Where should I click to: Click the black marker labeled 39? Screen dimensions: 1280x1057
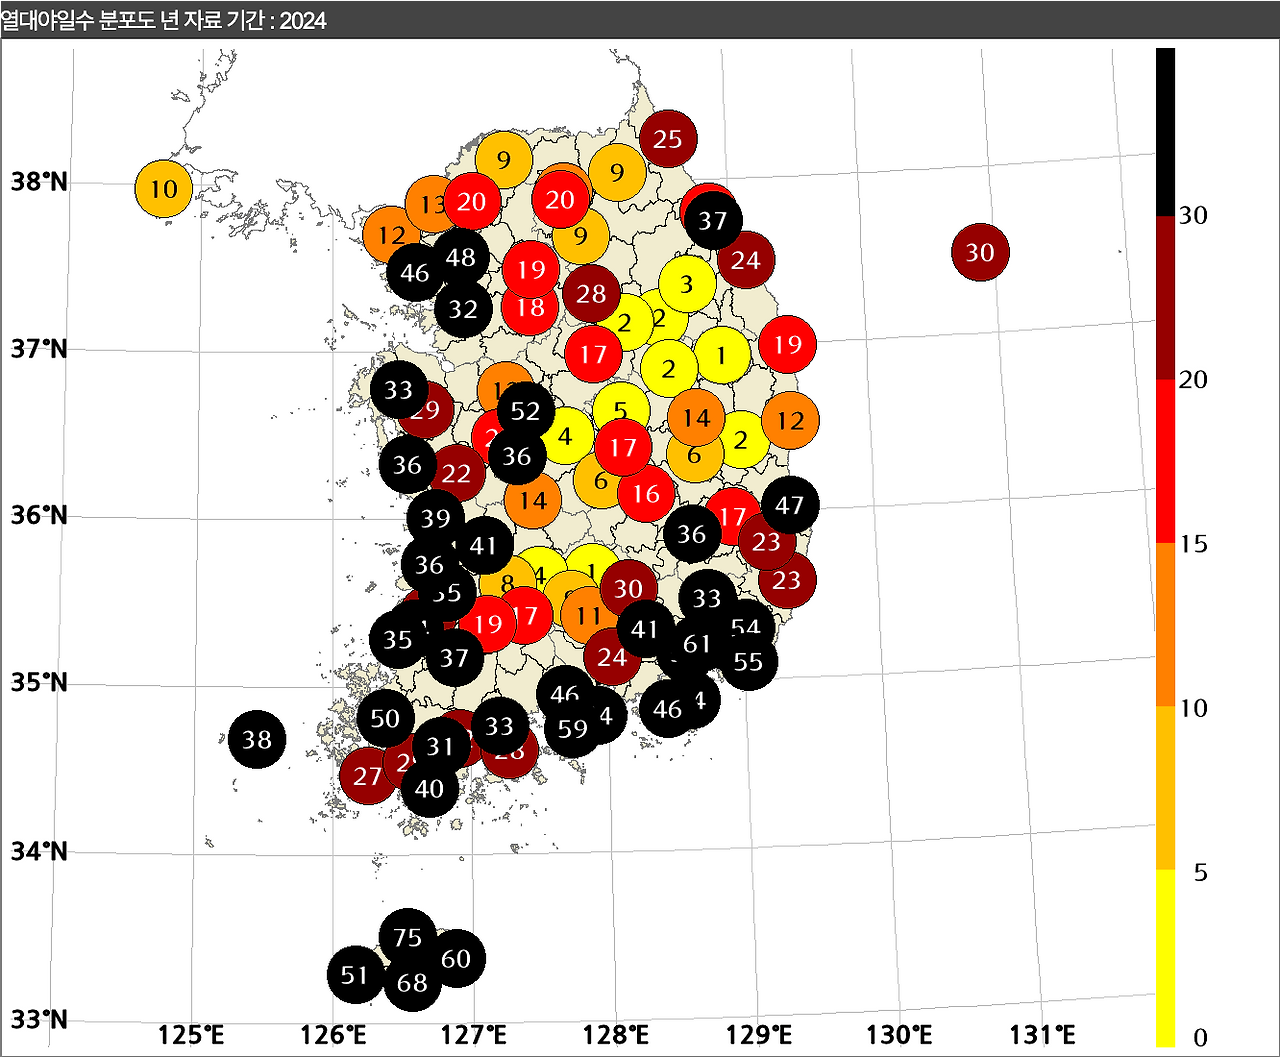pyautogui.click(x=436, y=518)
